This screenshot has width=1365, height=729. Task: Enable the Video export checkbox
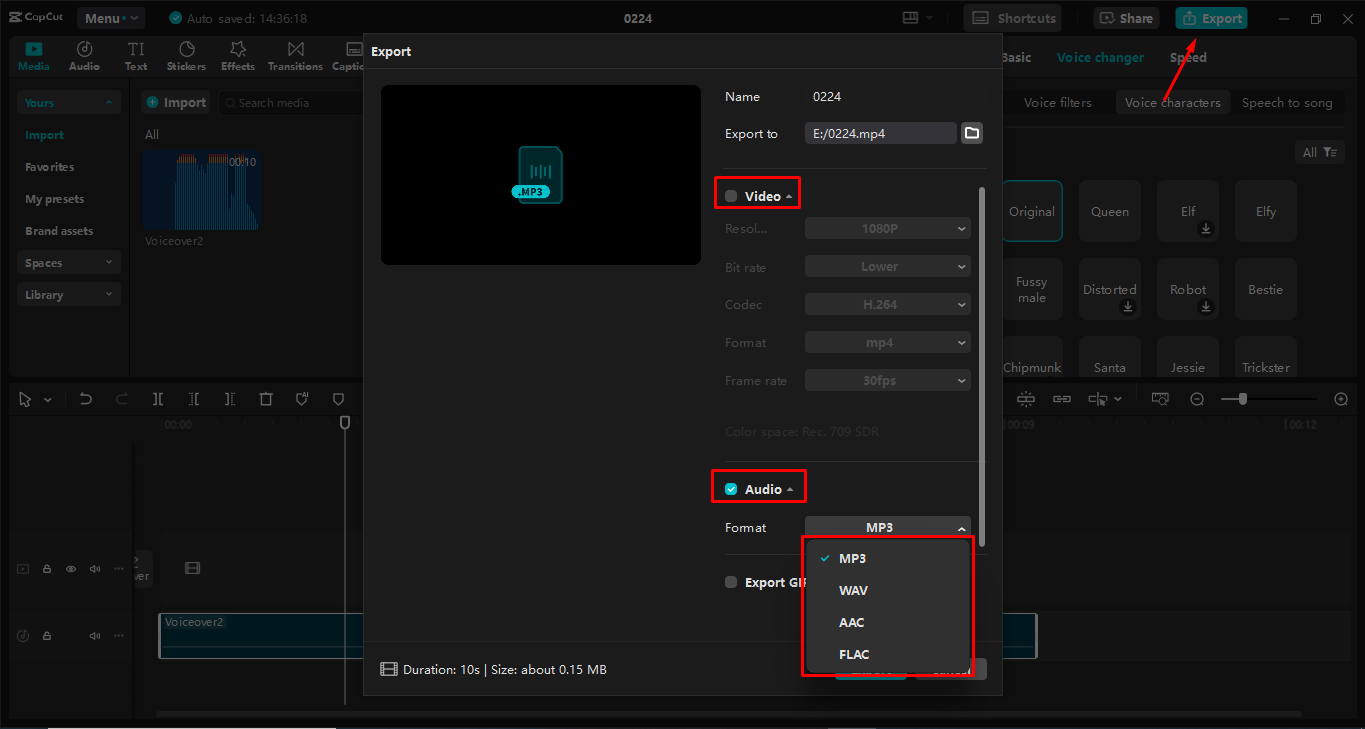(x=731, y=196)
